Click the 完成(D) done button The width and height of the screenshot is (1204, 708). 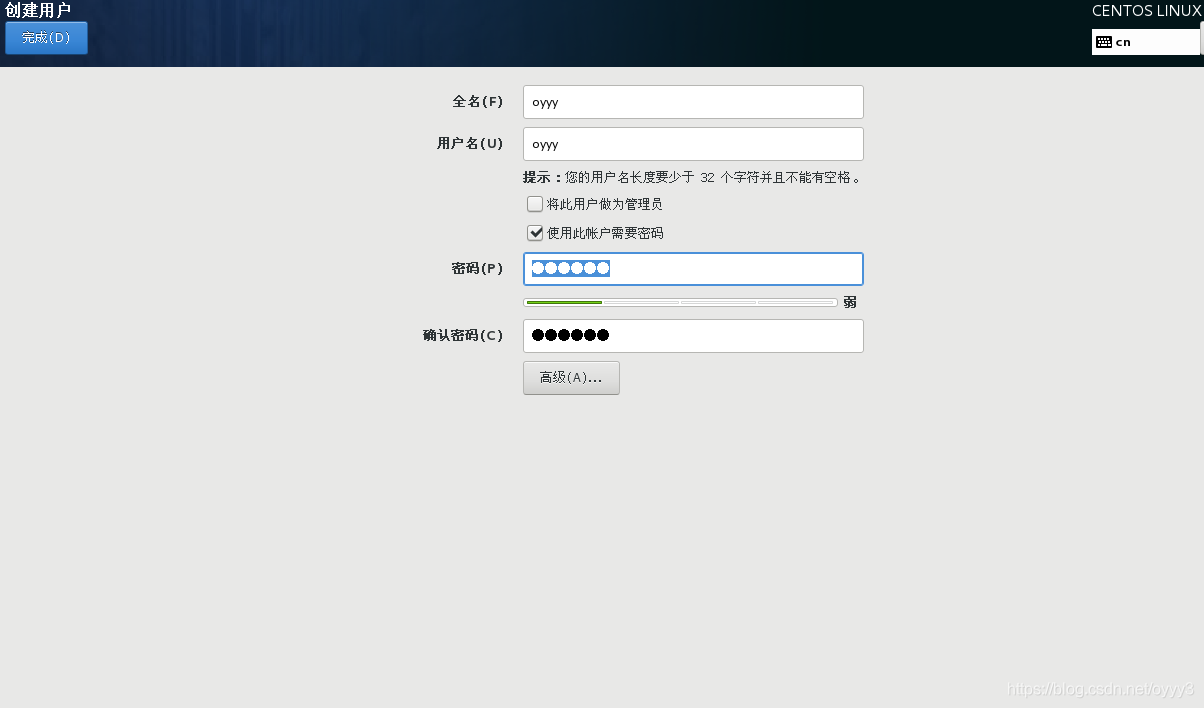click(46, 38)
